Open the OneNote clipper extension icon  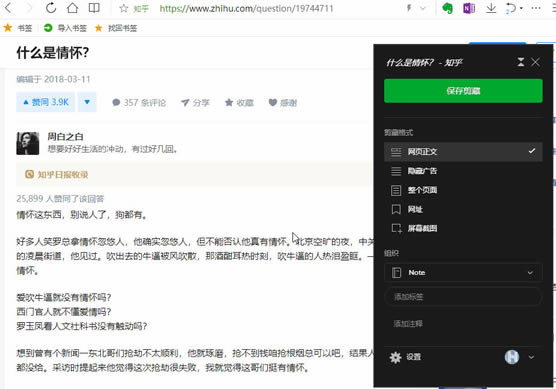tap(469, 8)
